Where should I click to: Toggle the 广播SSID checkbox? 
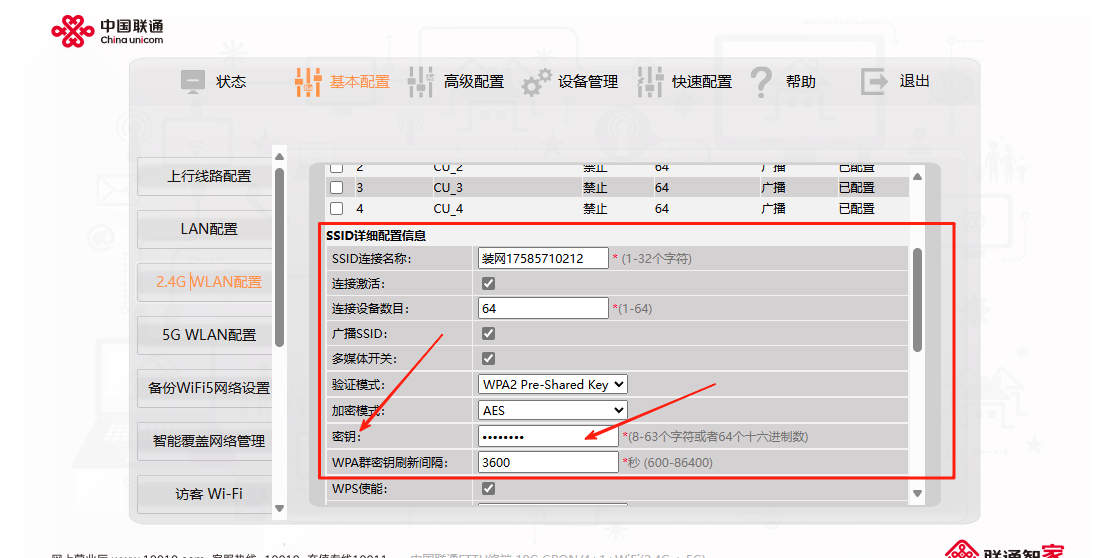click(488, 334)
